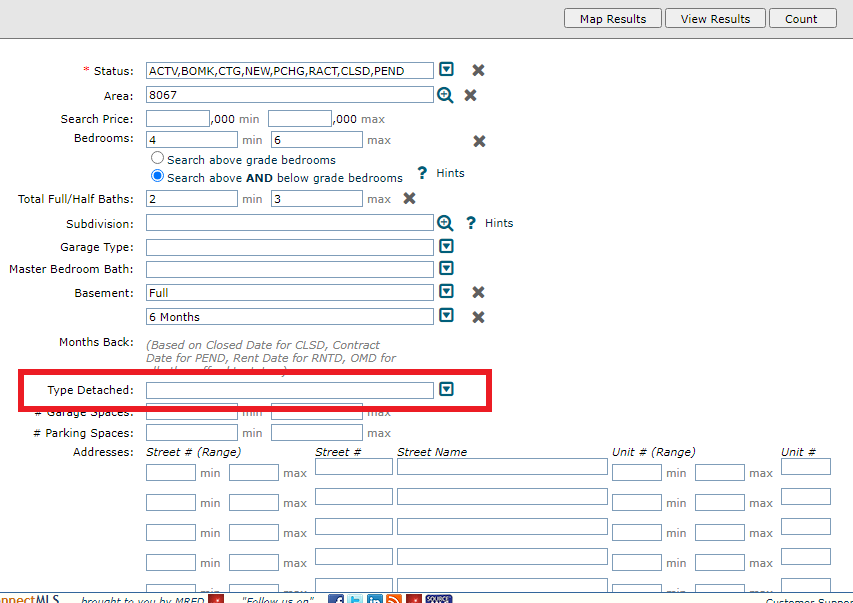Clear the Area field with its X

pos(470,95)
